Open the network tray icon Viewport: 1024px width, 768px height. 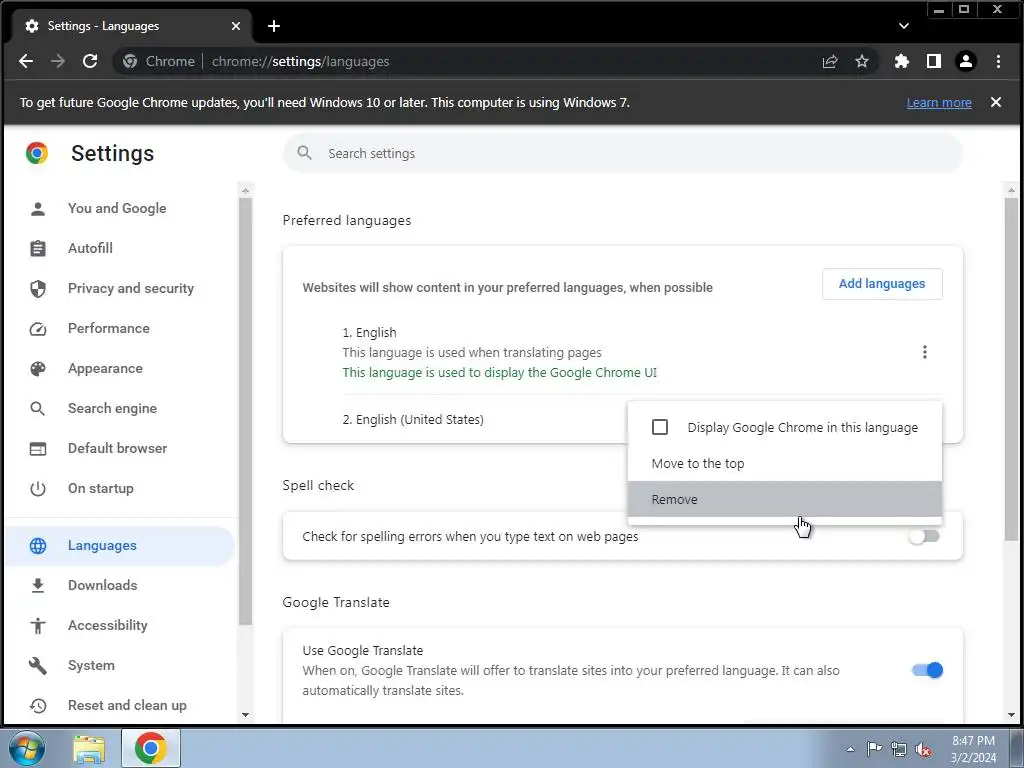pos(899,749)
